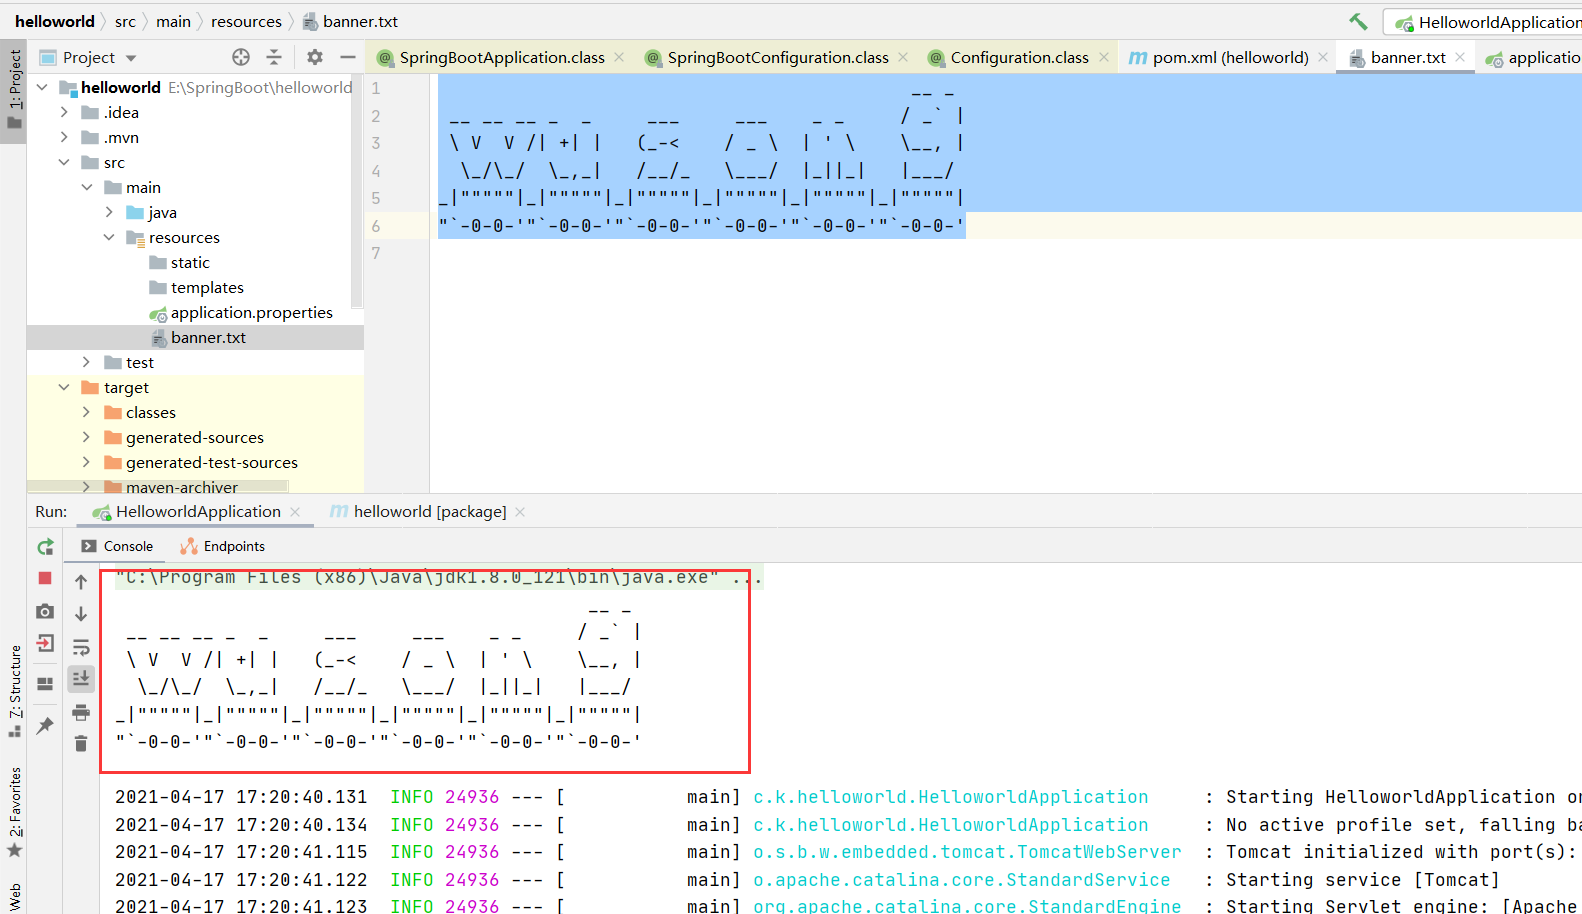The image size is (1582, 914).
Task: Select the helloworld [package] run tab
Action: 429,511
